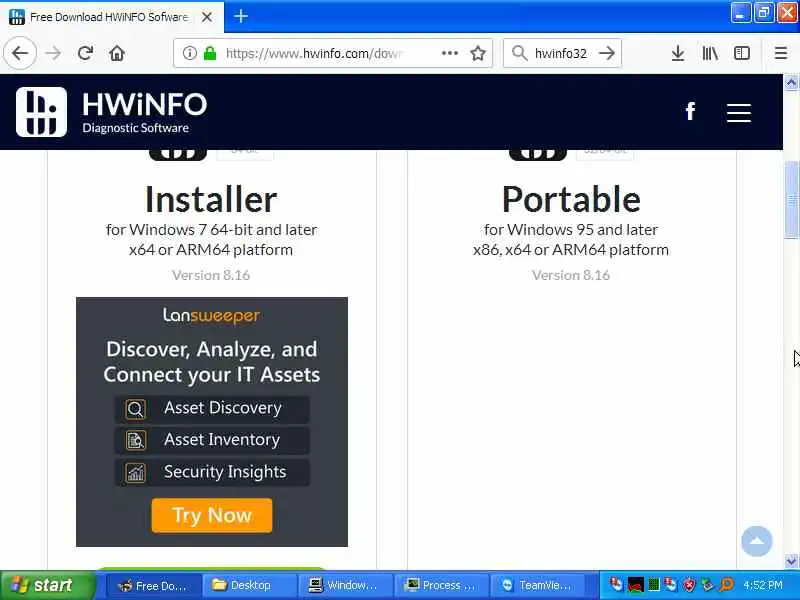The image size is (800, 600).
Task: Click the vertical scrollbar thumb
Action: 791,199
